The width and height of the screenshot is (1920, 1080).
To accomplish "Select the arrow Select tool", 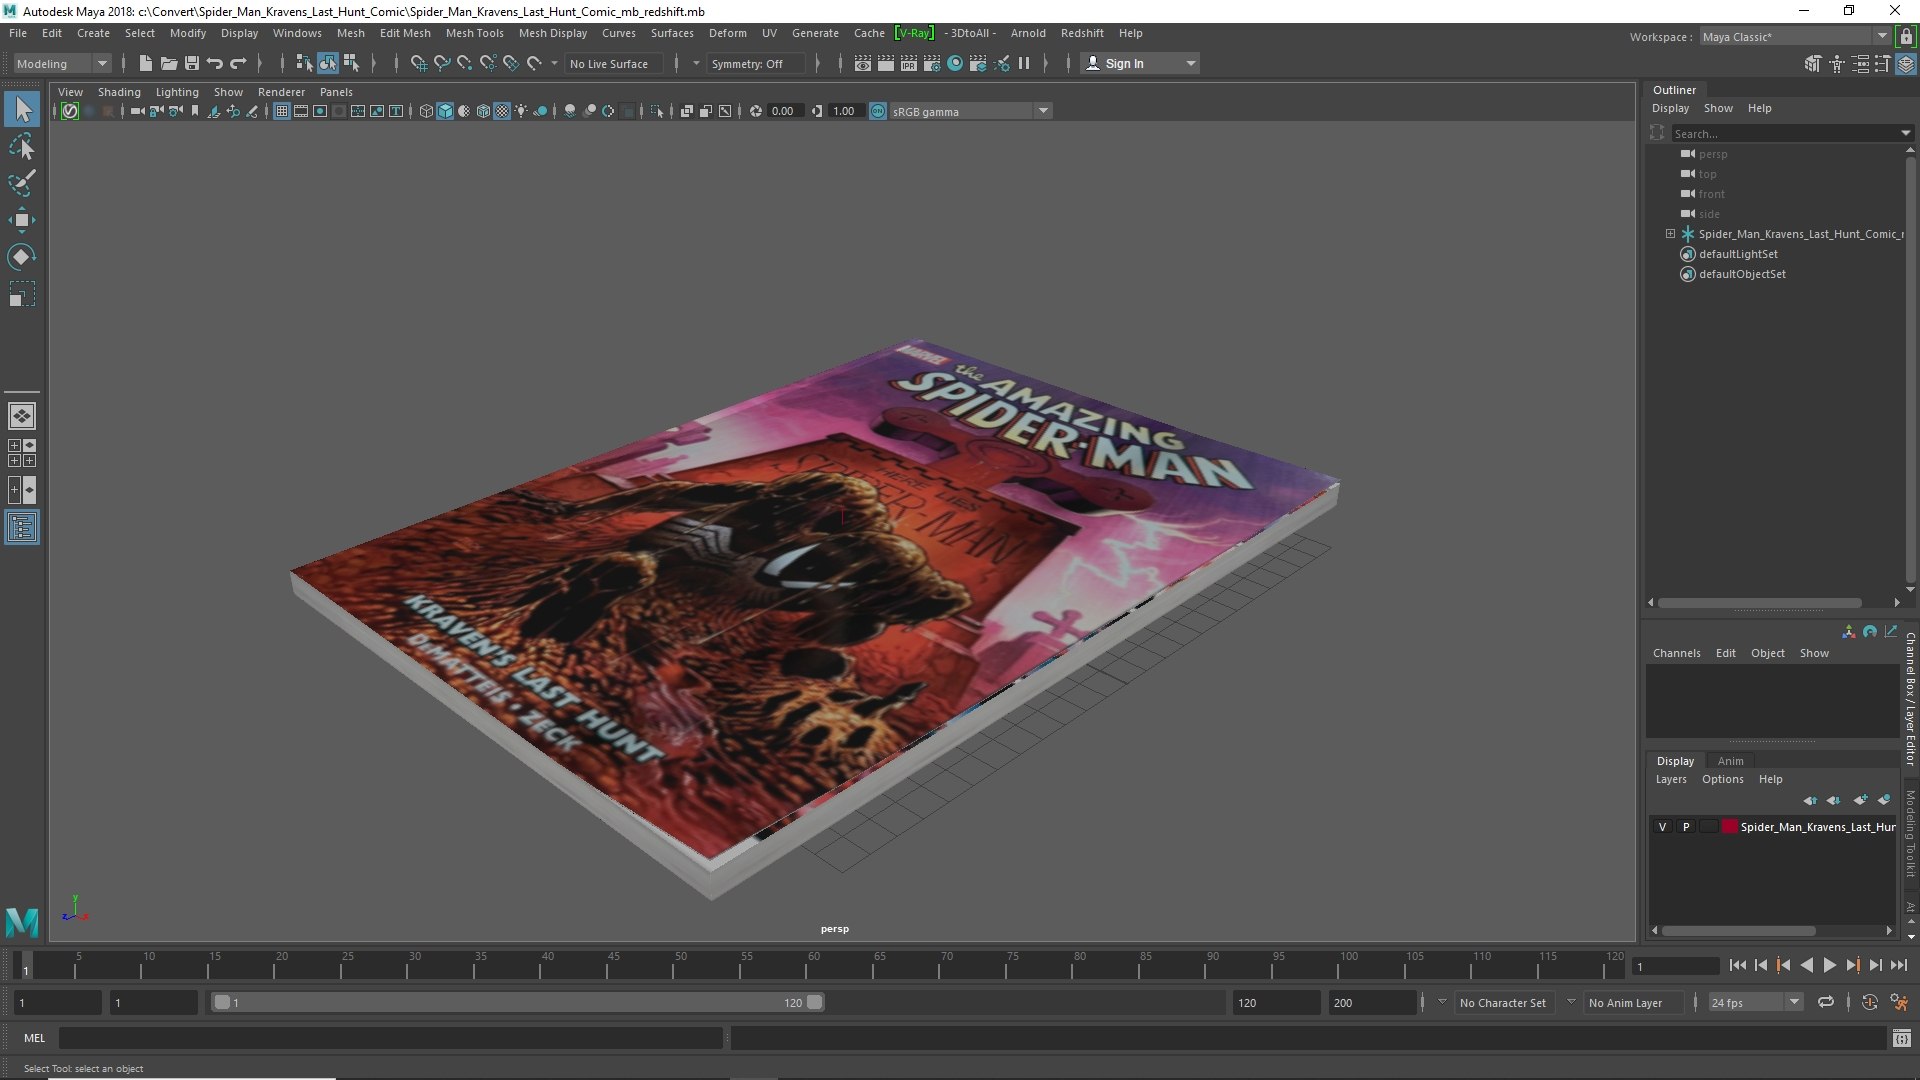I will 22,109.
